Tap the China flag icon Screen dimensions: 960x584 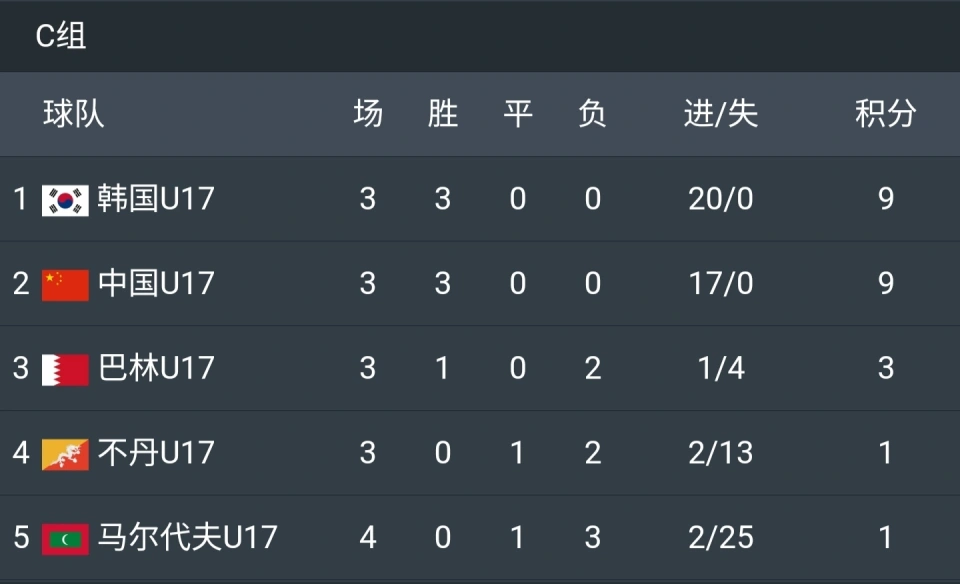pos(65,285)
